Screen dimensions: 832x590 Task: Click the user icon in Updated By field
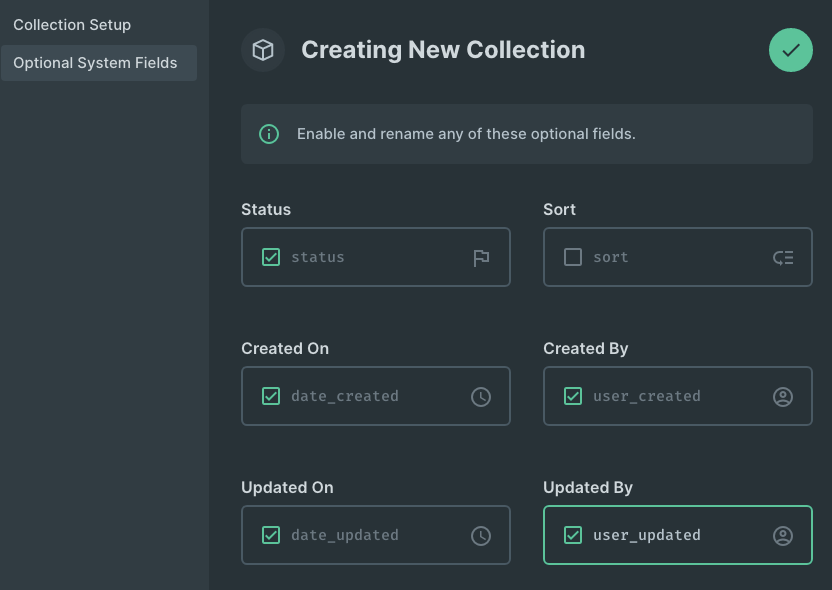point(783,536)
